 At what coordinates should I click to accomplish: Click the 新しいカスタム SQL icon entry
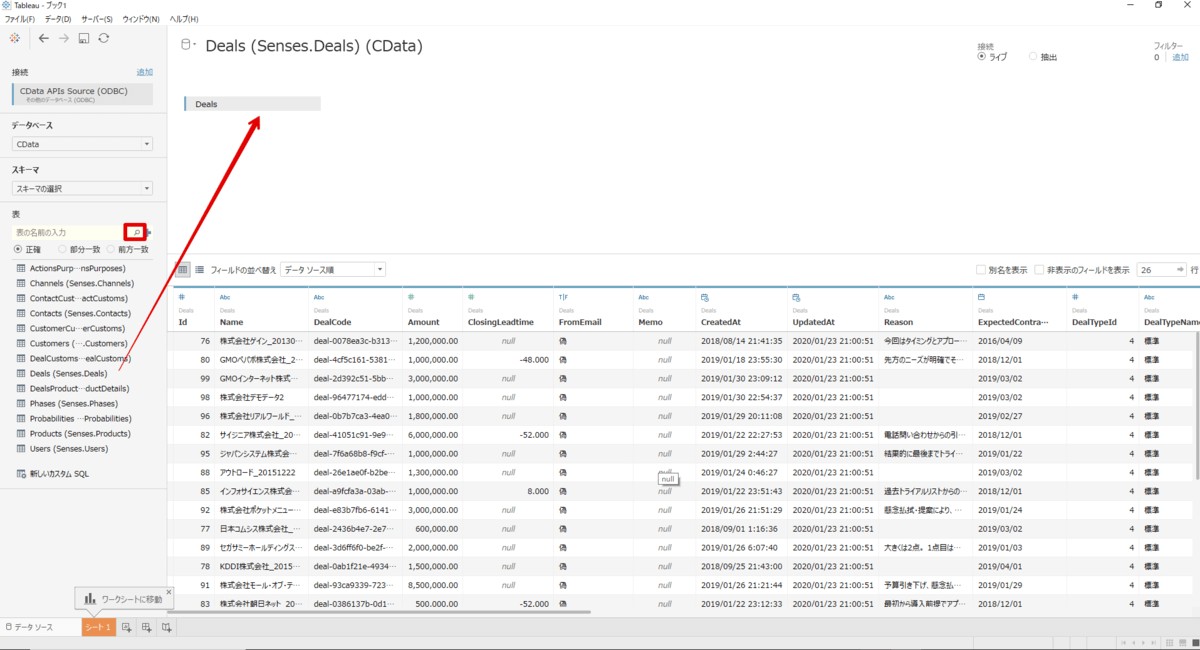point(53,473)
